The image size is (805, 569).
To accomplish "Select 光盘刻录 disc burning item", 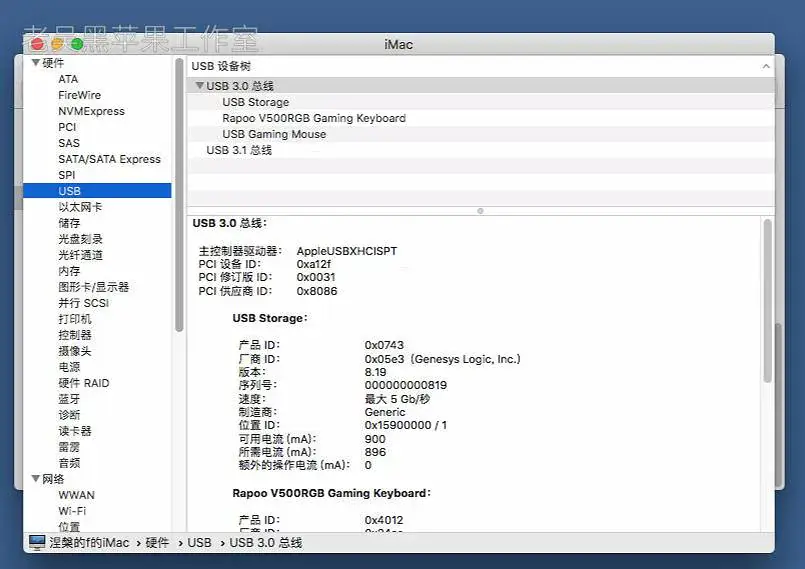I will point(80,239).
